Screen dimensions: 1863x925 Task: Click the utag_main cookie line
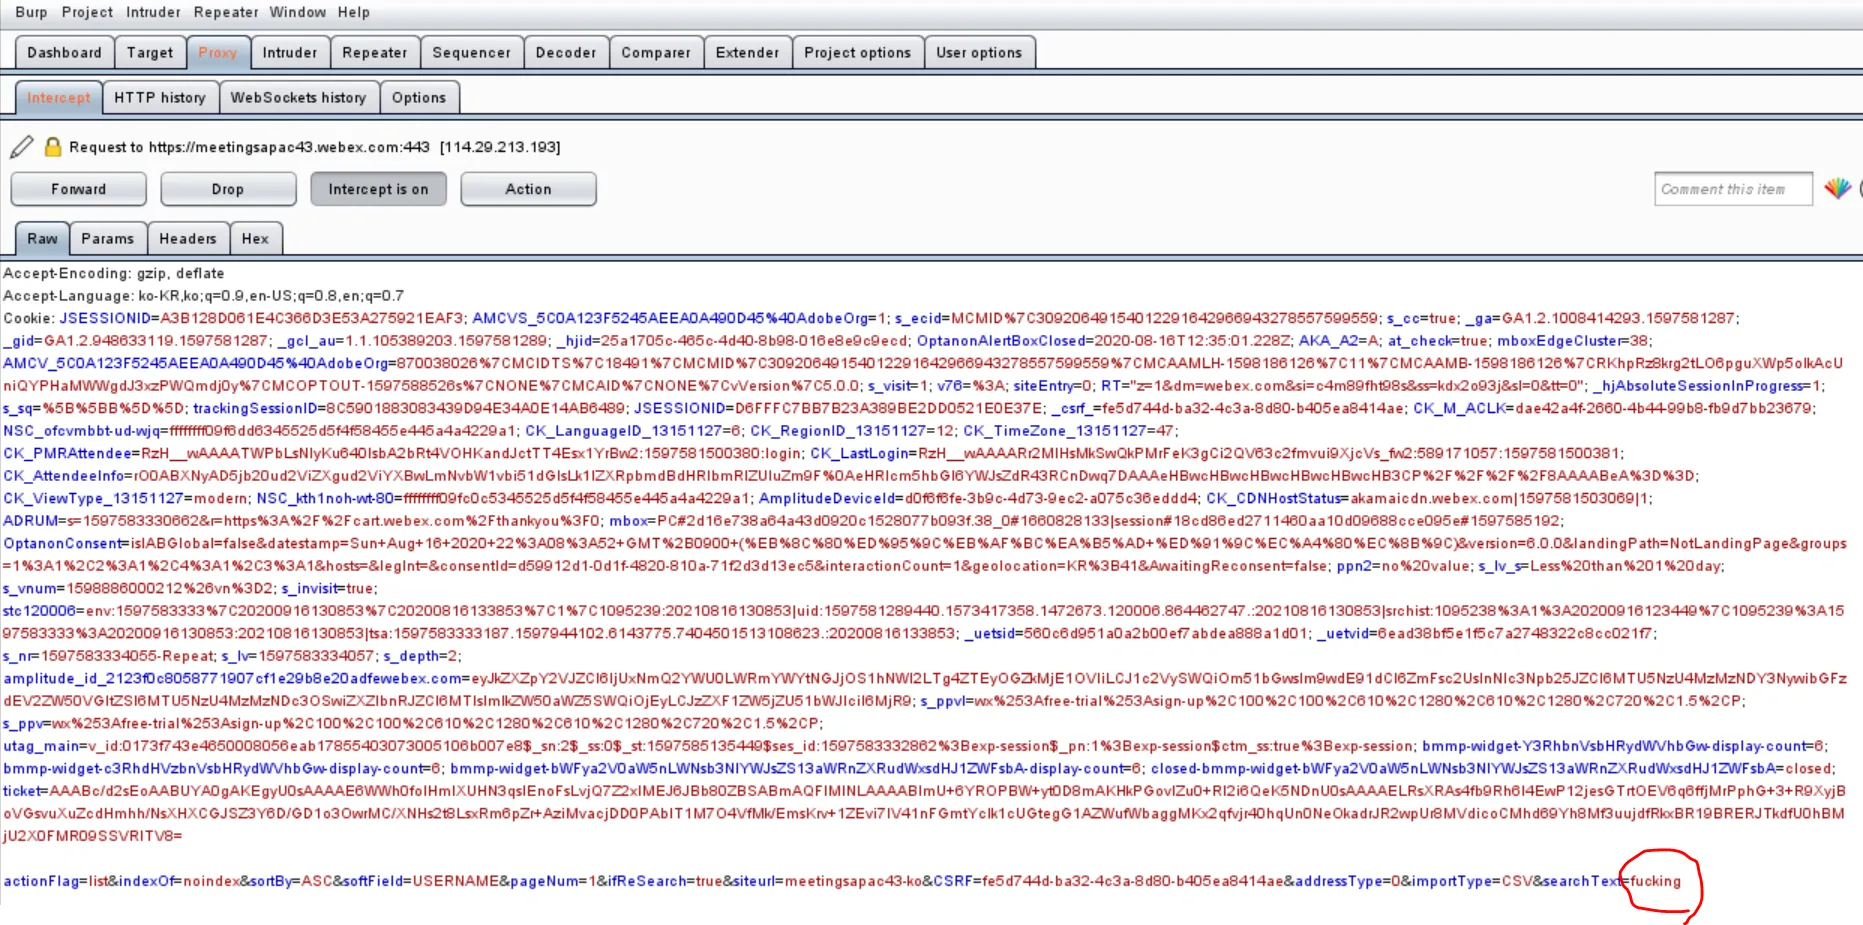tap(708, 746)
